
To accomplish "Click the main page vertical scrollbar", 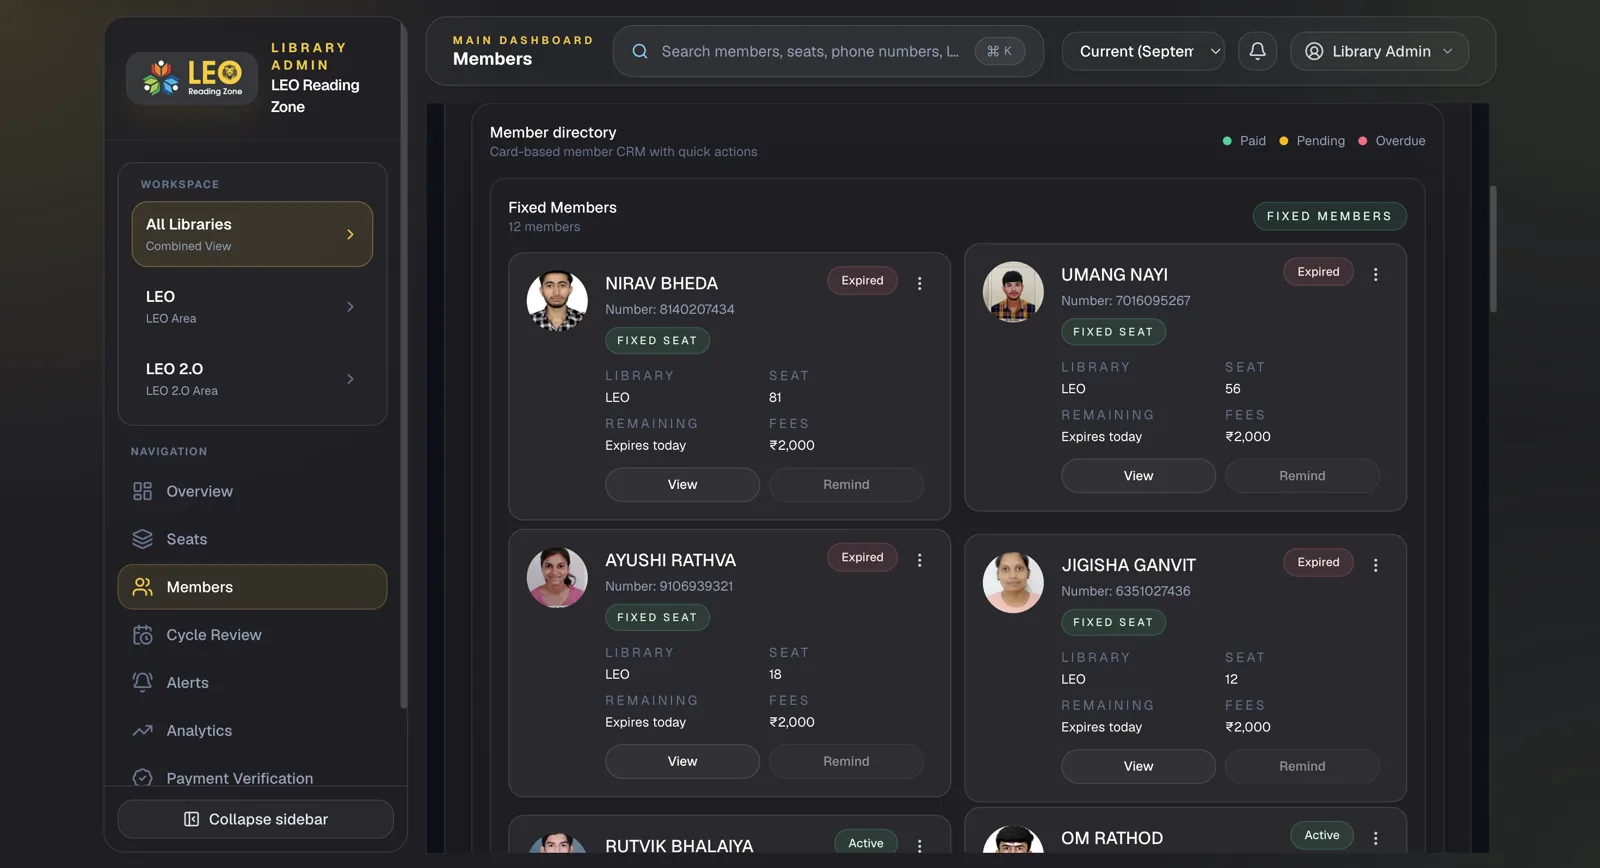I will point(1493,250).
